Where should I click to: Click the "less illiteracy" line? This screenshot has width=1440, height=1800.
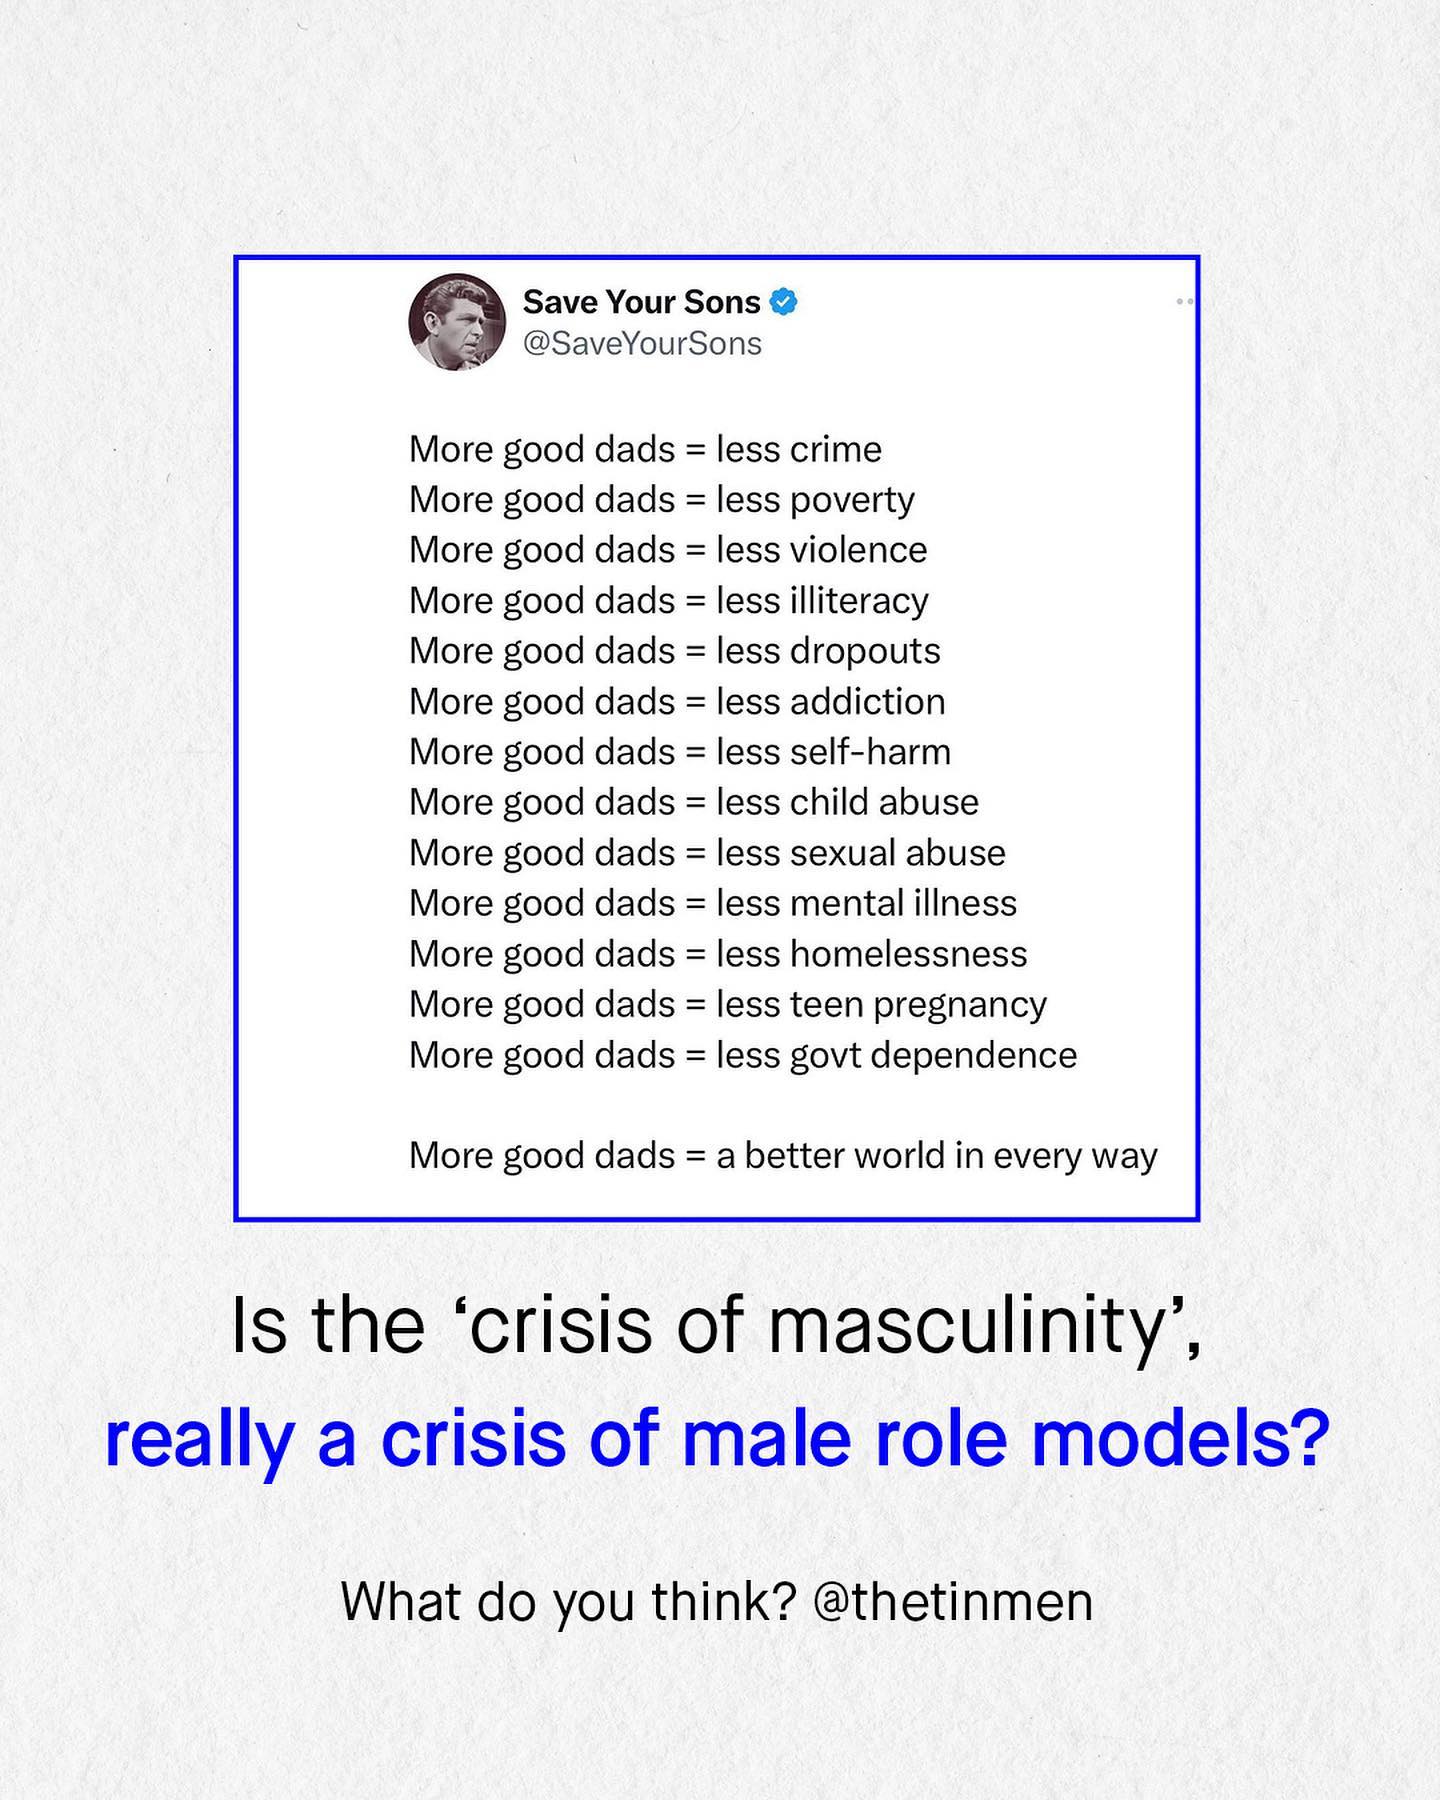(x=668, y=601)
